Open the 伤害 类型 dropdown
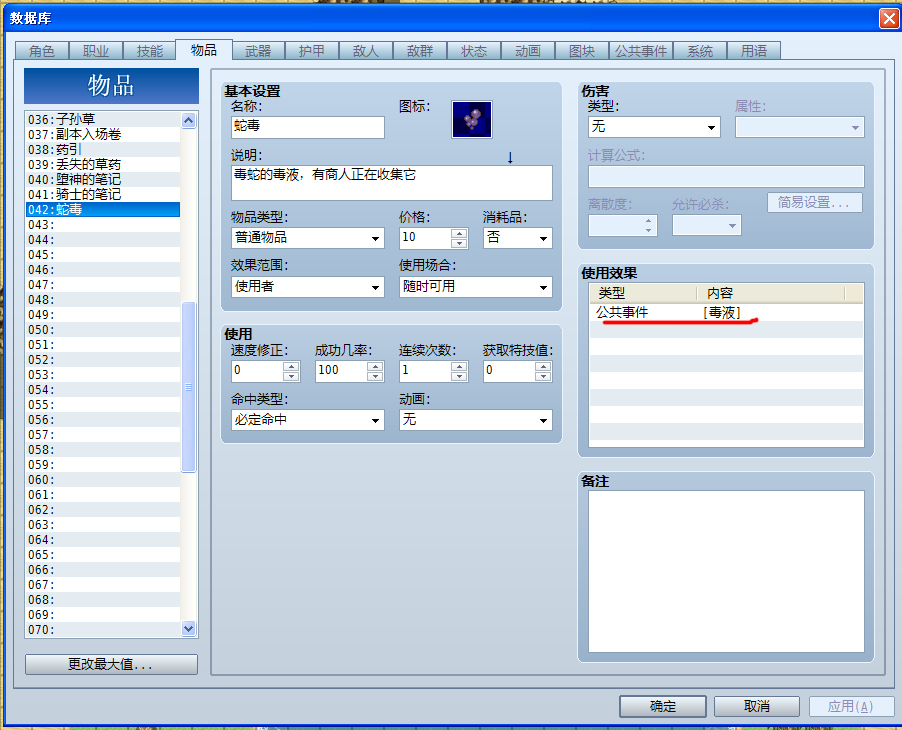Viewport: 902px width, 730px height. click(654, 127)
